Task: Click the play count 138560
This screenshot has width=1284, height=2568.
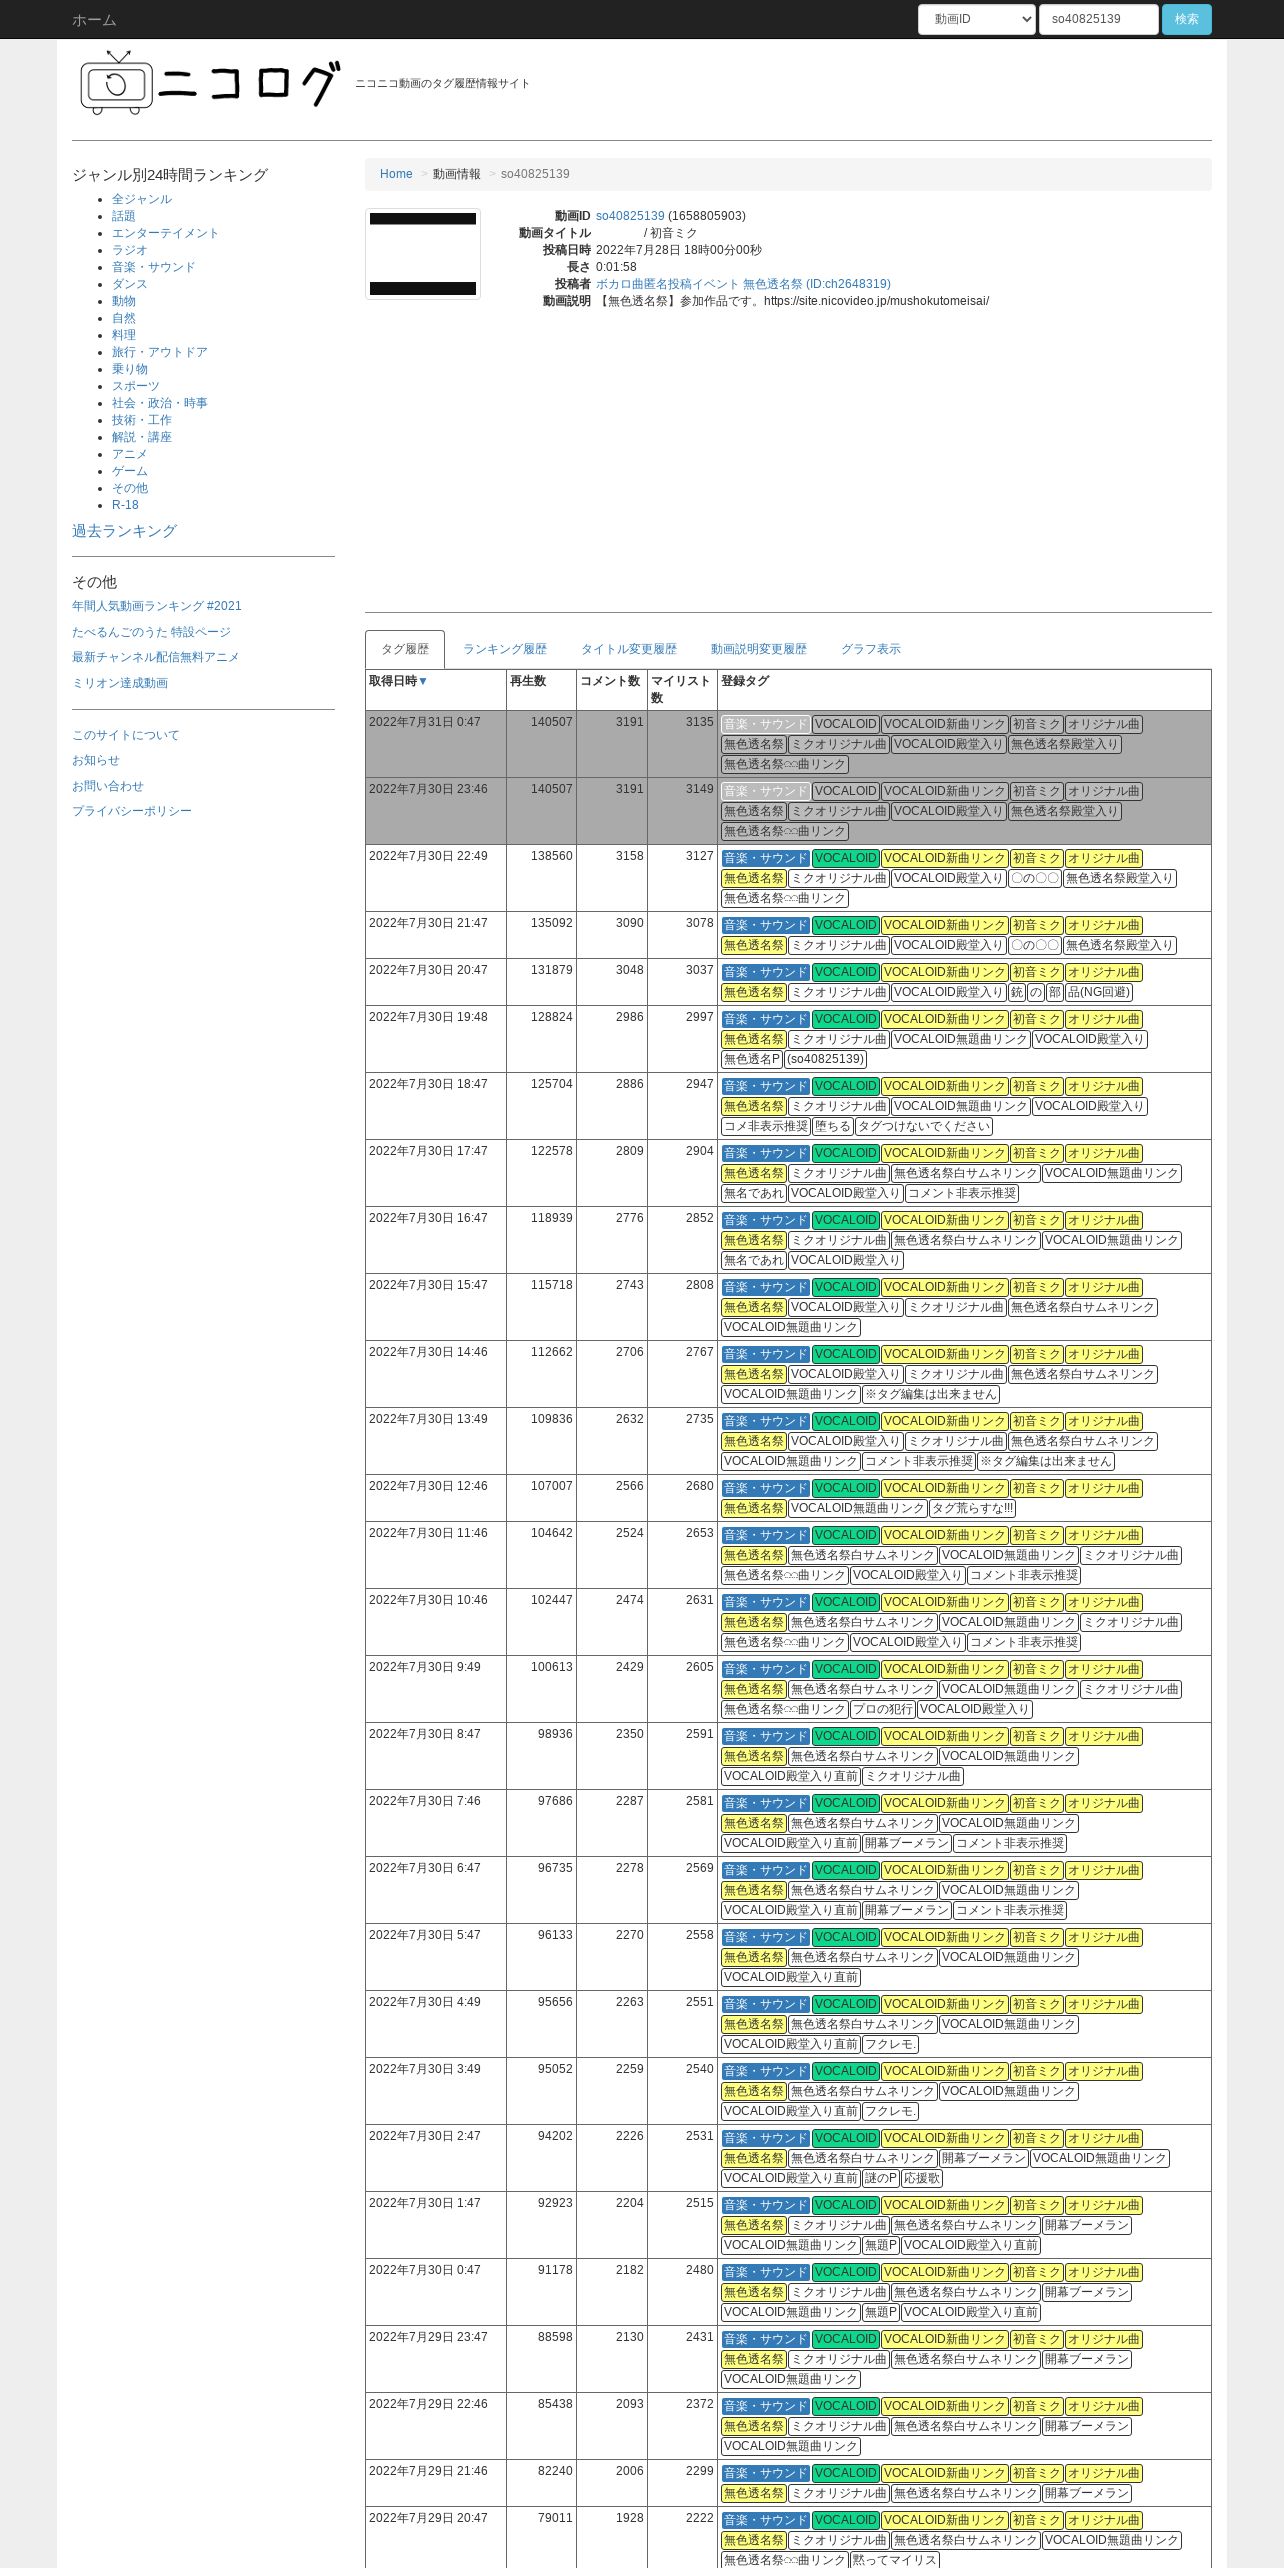Action: point(552,856)
